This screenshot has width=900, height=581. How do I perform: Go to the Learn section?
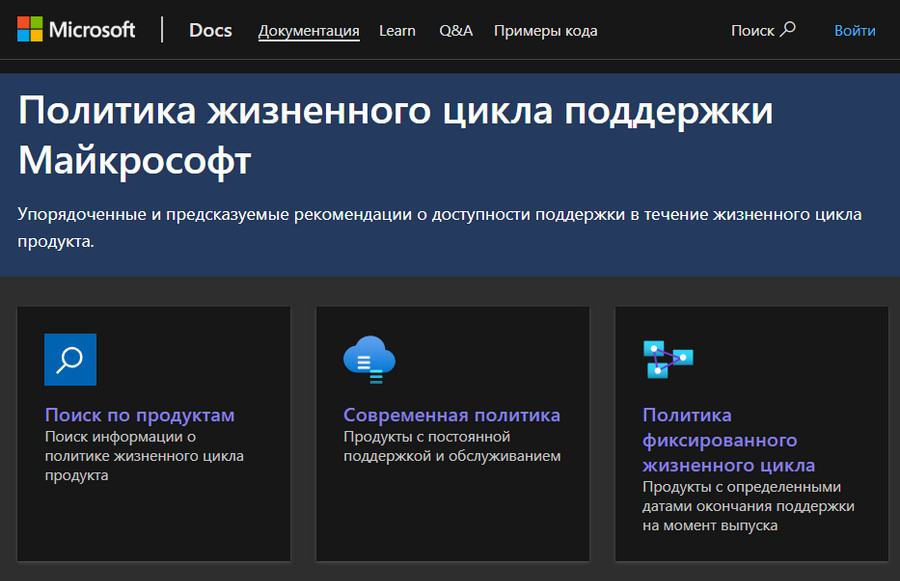click(397, 31)
